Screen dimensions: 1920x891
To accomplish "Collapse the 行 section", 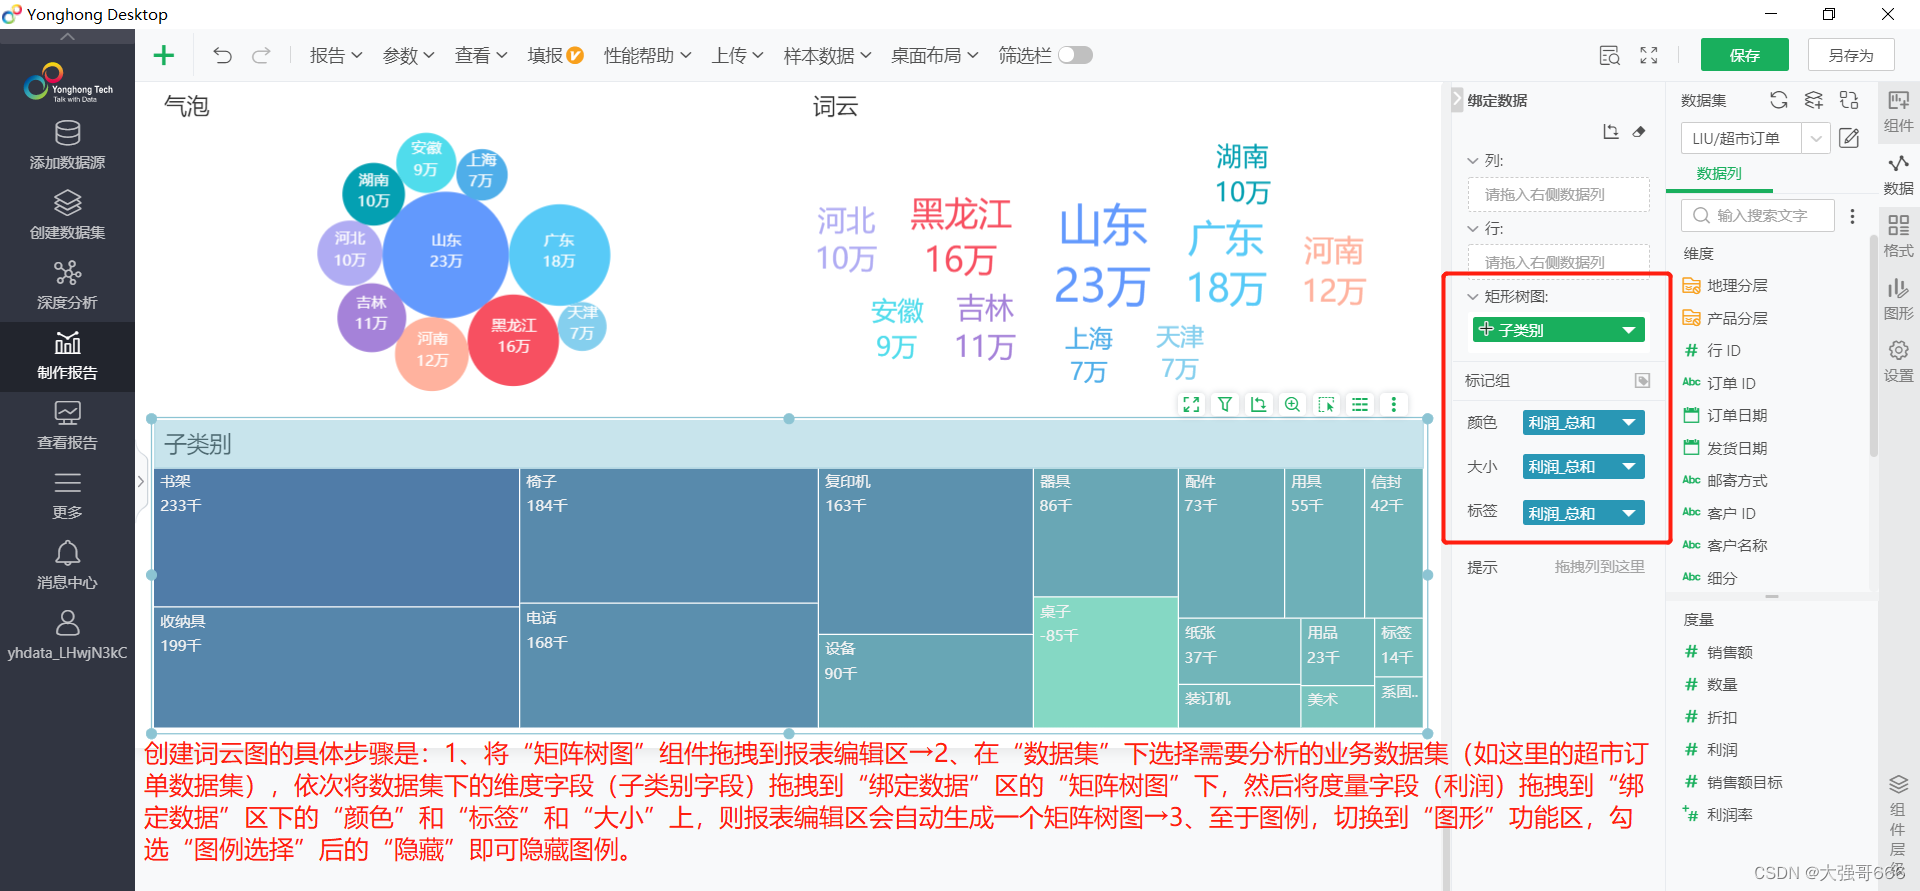I will coord(1473,228).
